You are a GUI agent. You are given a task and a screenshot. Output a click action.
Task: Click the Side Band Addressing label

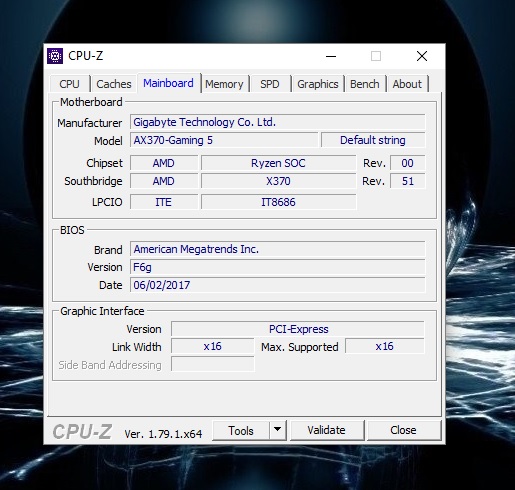[x=110, y=365]
